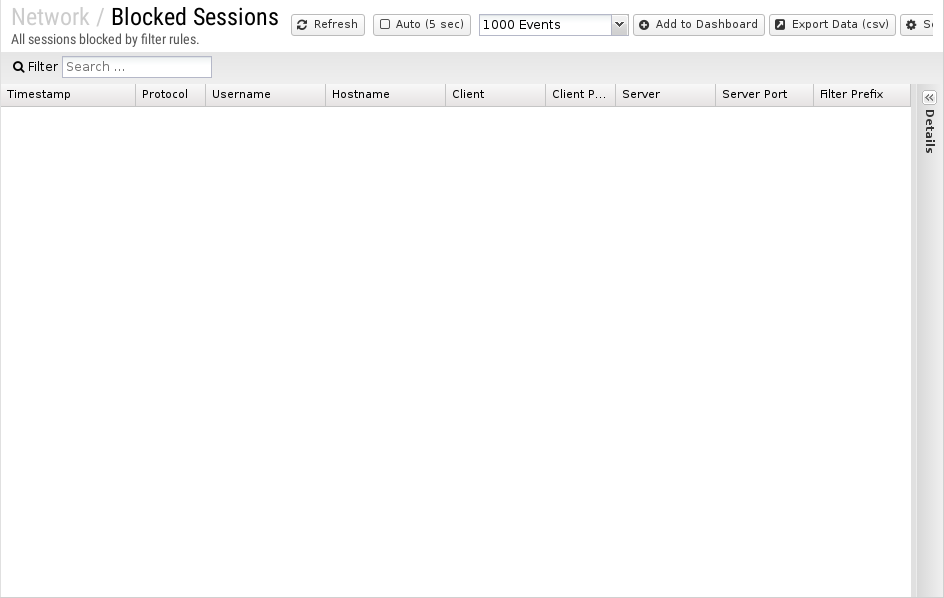The width and height of the screenshot is (944, 598).
Task: Enable the Auto (5 sec) checkbox
Action: point(385,24)
